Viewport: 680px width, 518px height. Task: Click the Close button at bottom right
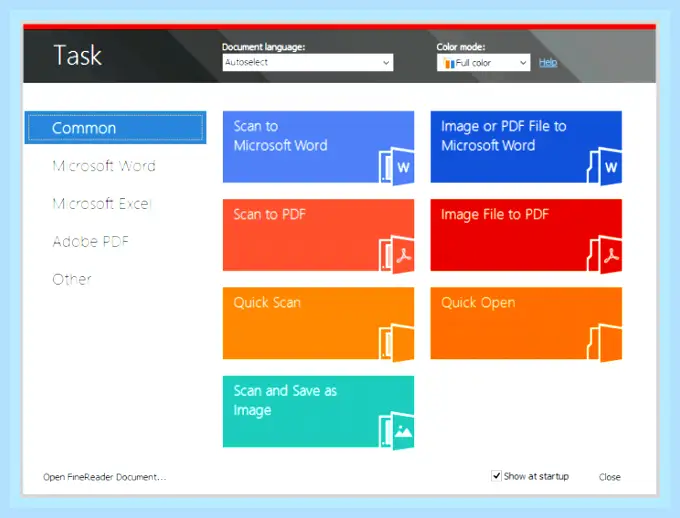609,477
